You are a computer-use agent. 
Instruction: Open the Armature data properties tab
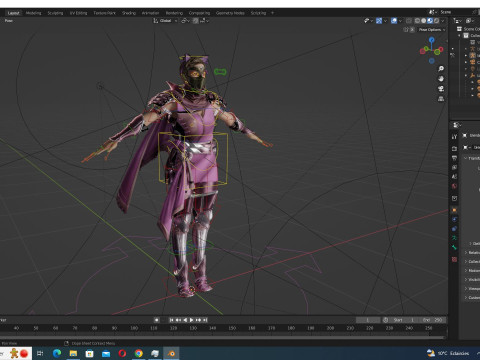coord(454,238)
